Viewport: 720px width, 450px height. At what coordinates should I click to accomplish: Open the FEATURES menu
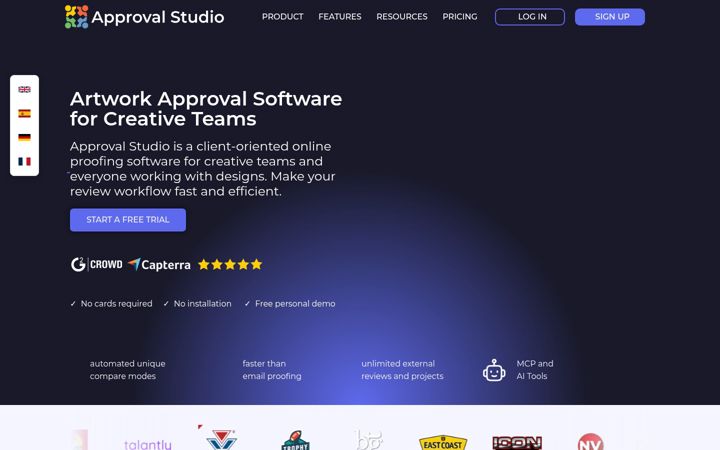point(340,17)
